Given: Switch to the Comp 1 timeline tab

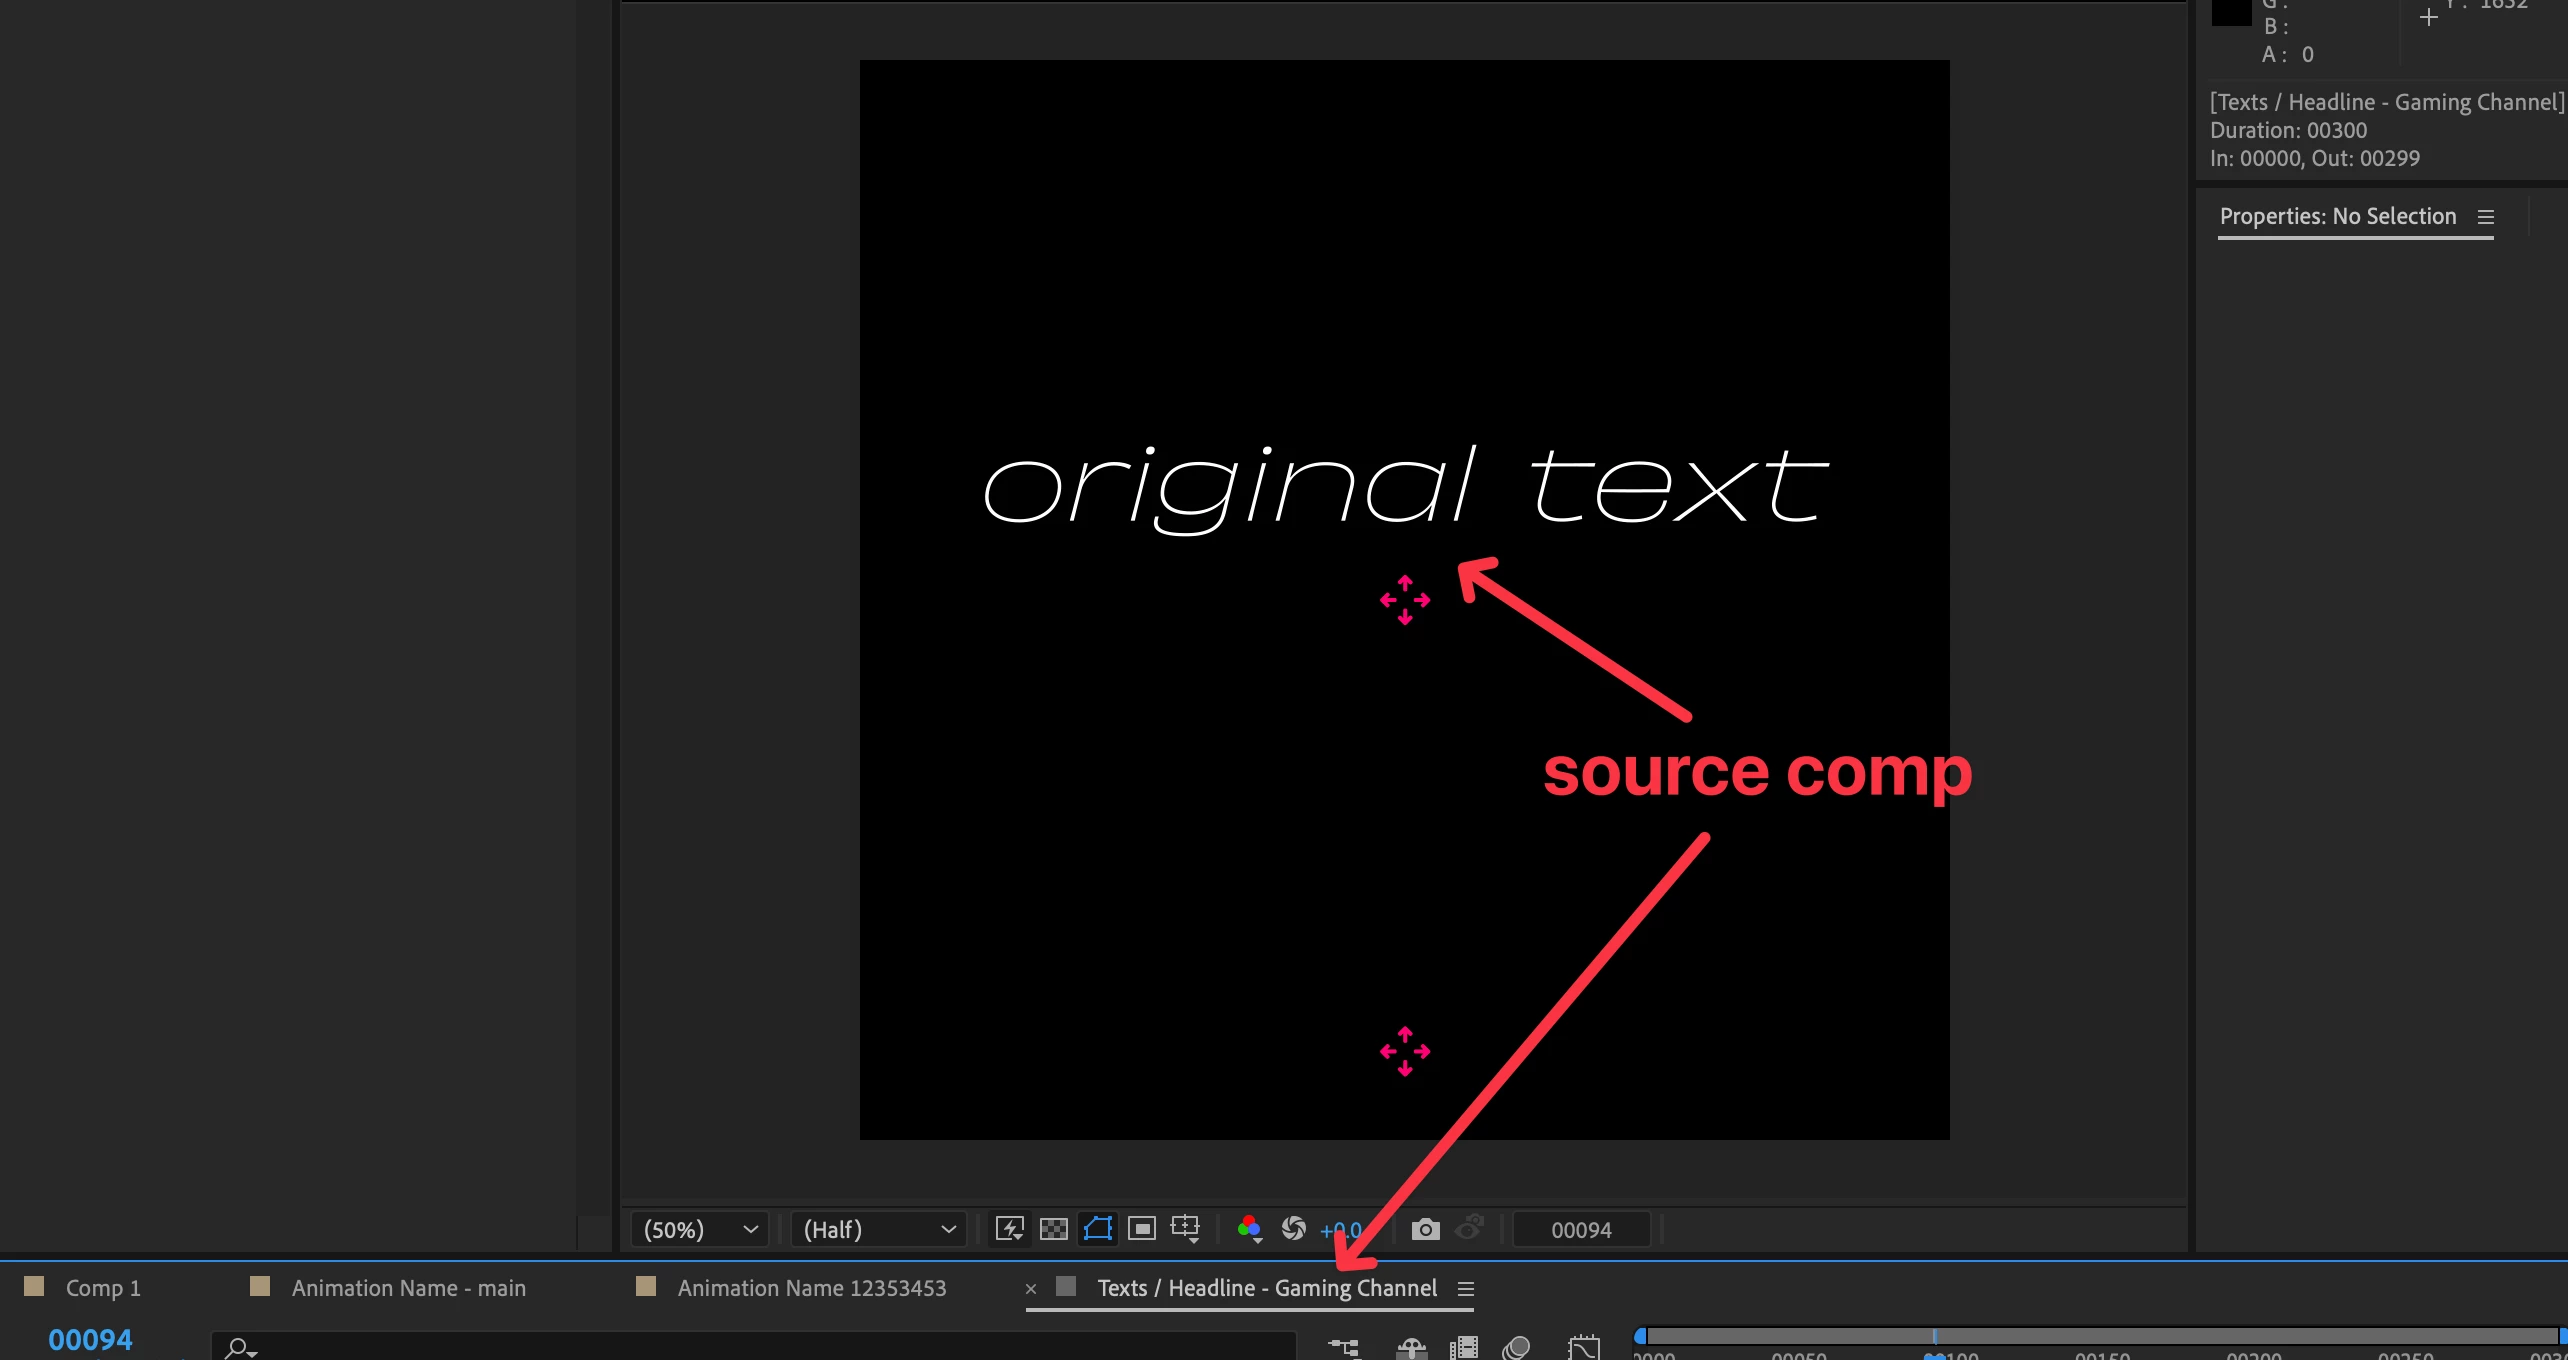Looking at the screenshot, I should (x=103, y=1288).
